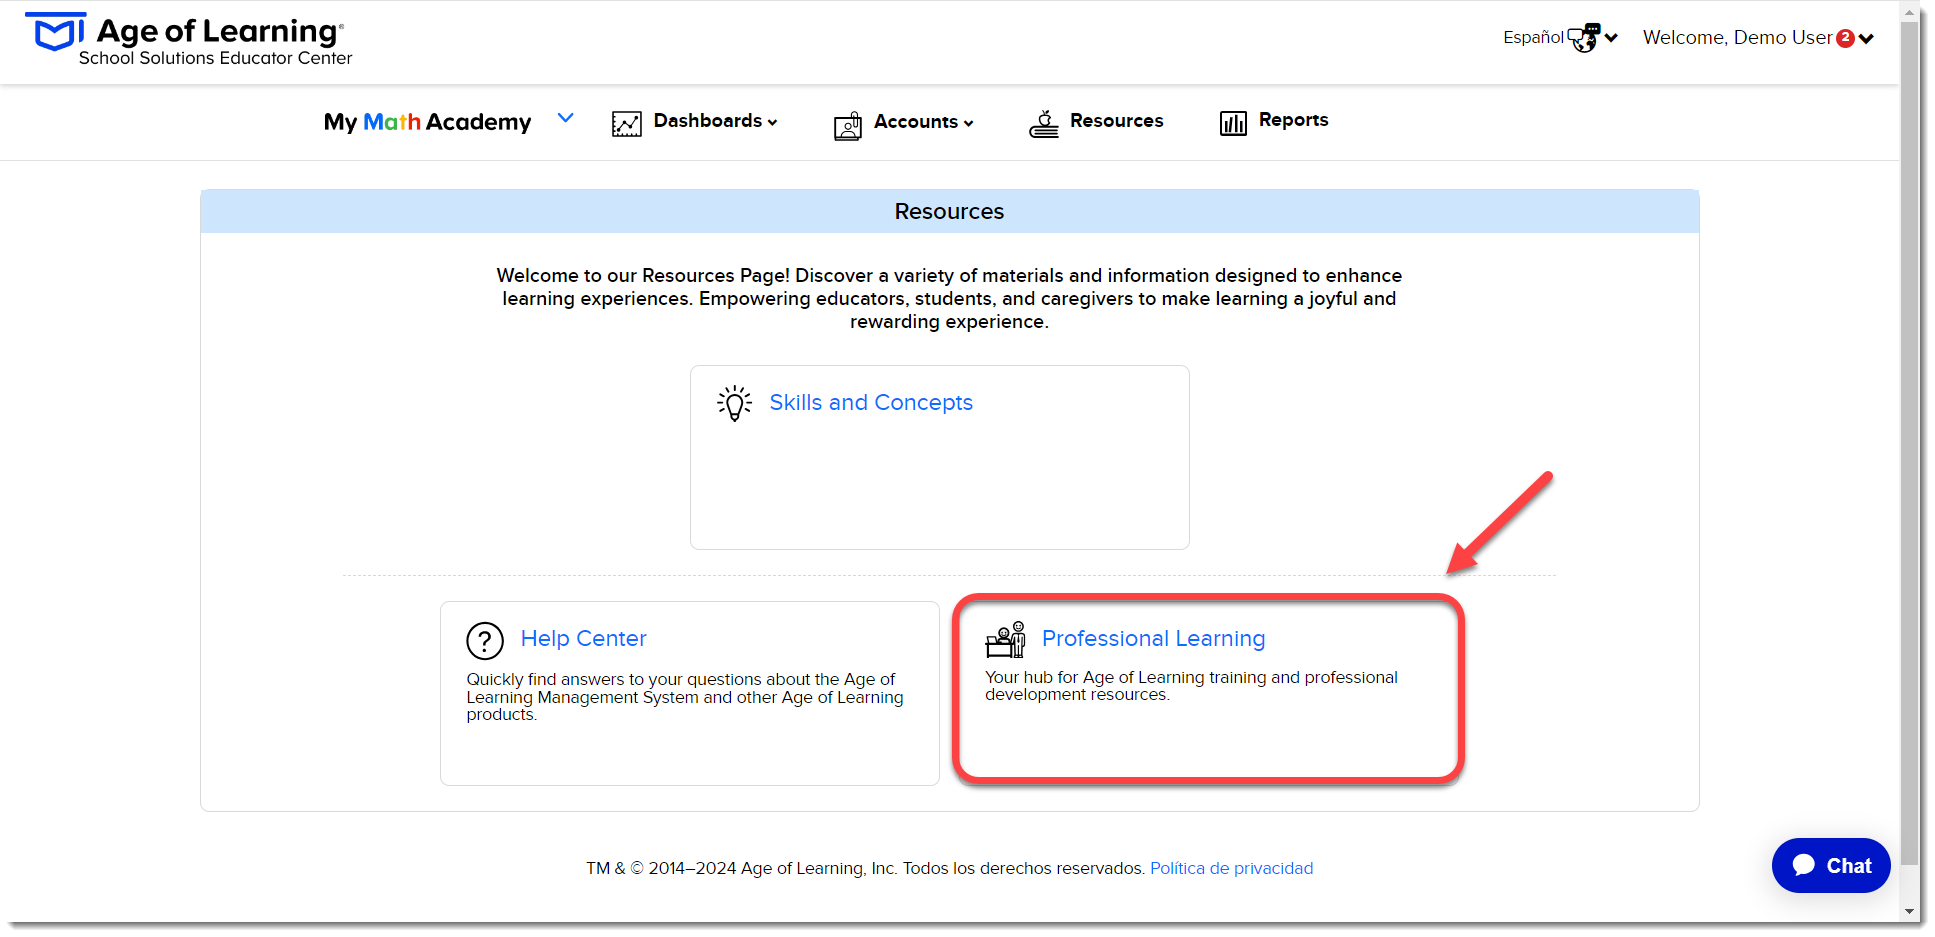Expand the My Math Academy product chevron
Viewport: 1935px width, 937px height.
pyautogui.click(x=566, y=118)
